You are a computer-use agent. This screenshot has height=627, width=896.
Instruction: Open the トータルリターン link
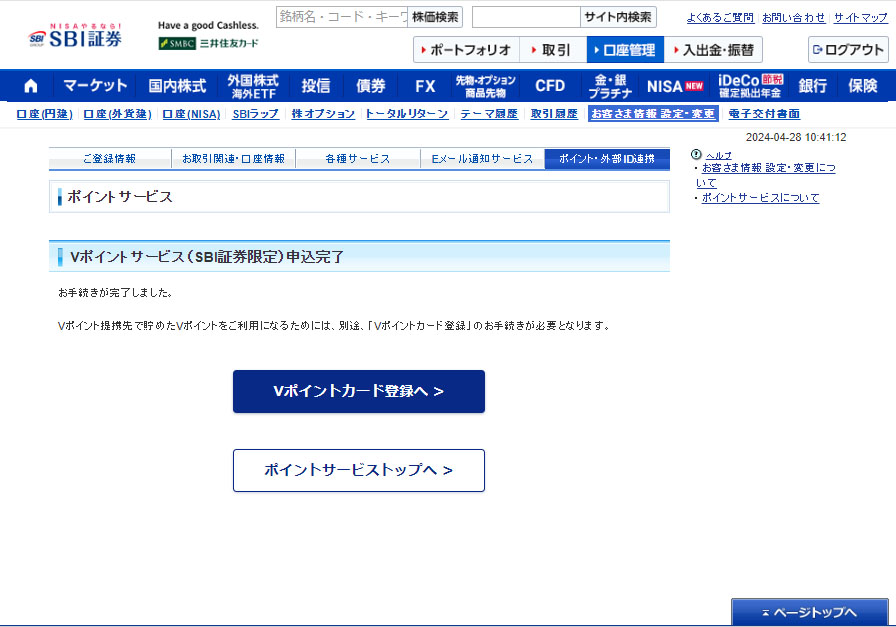coord(406,114)
